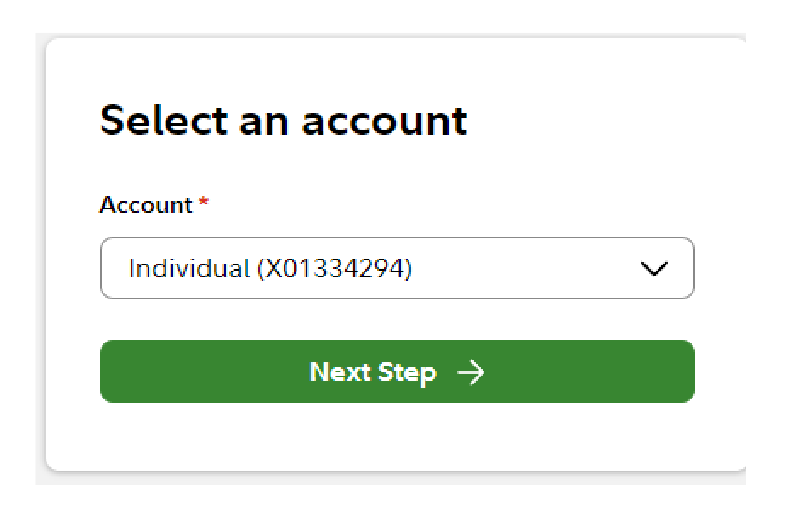This screenshot has height=531, width=798.
Task: Click the red required asterisk
Action: 204,203
